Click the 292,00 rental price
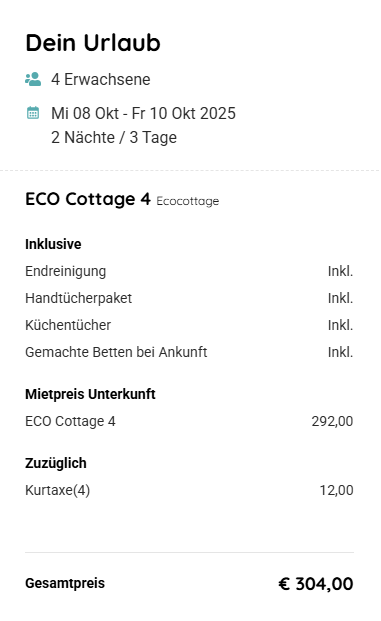The height and width of the screenshot is (621, 381). click(332, 421)
